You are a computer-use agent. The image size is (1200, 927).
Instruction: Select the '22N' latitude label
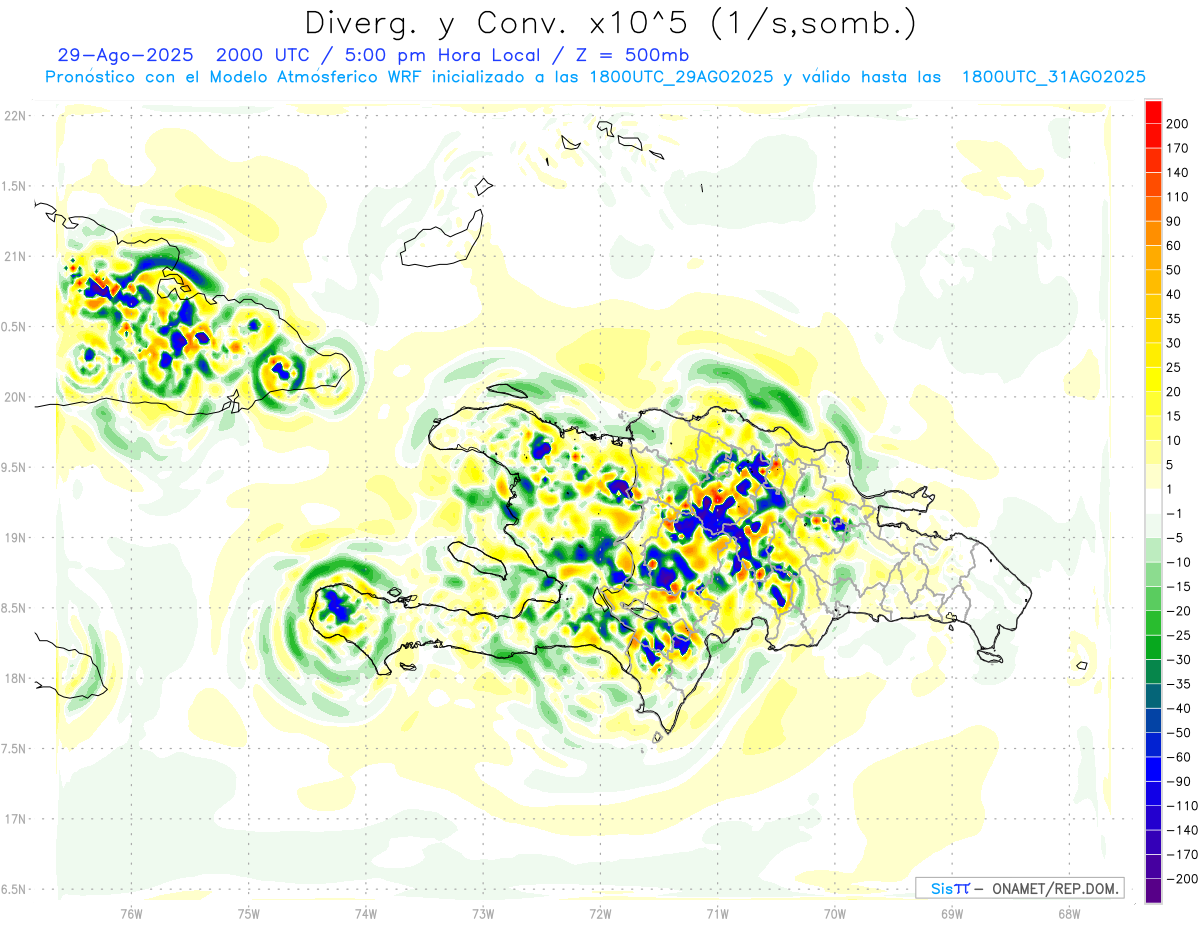point(15,115)
